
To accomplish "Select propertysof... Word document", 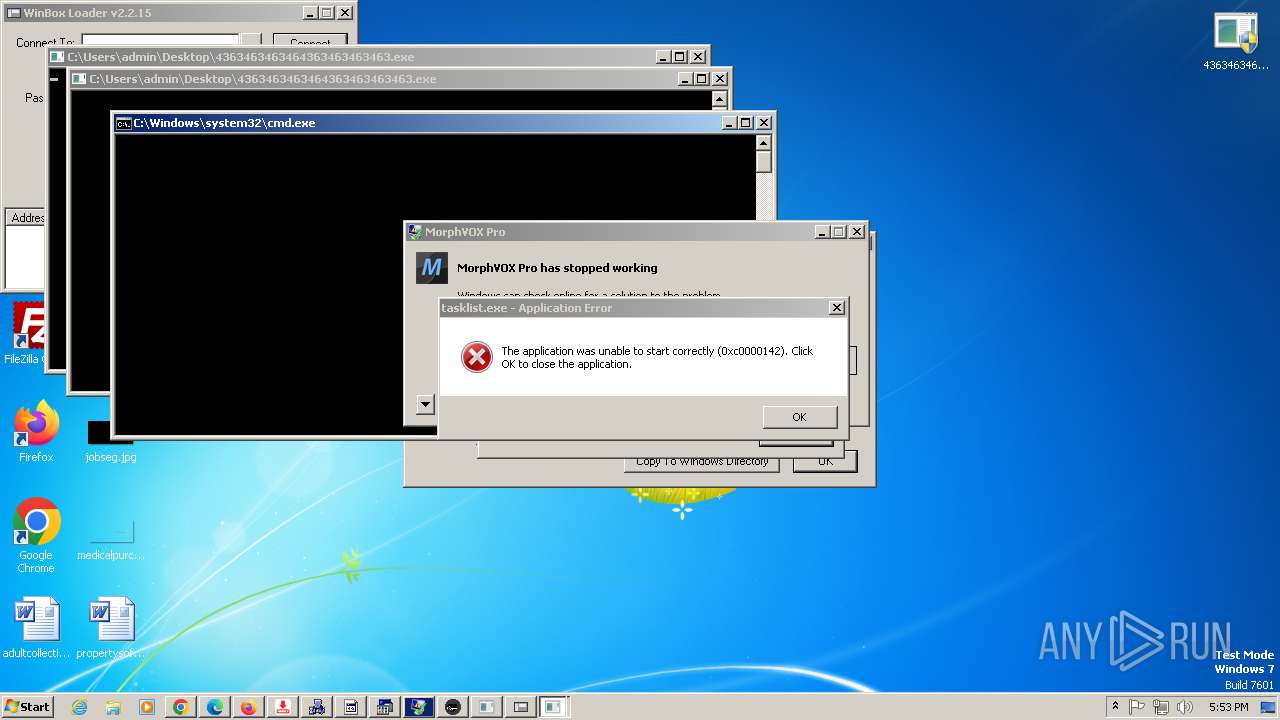I will [x=111, y=628].
